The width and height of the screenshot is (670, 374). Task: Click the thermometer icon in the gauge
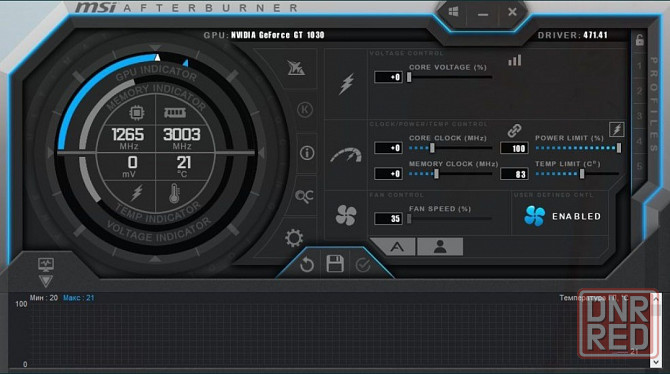point(174,193)
